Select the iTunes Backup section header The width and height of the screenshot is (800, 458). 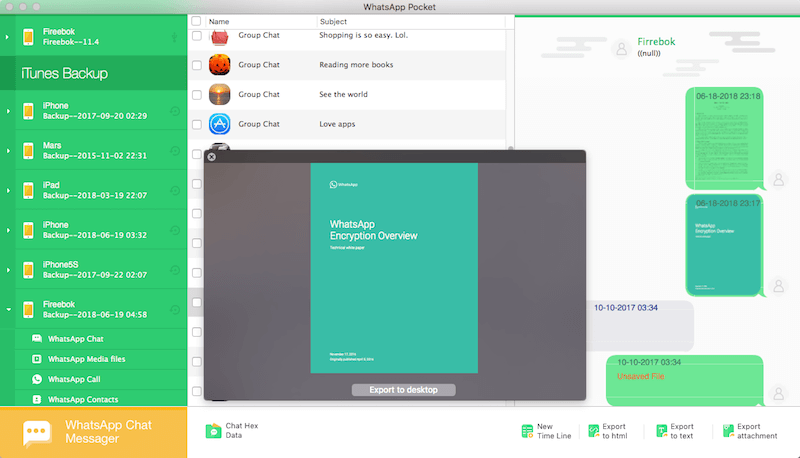tap(93, 73)
